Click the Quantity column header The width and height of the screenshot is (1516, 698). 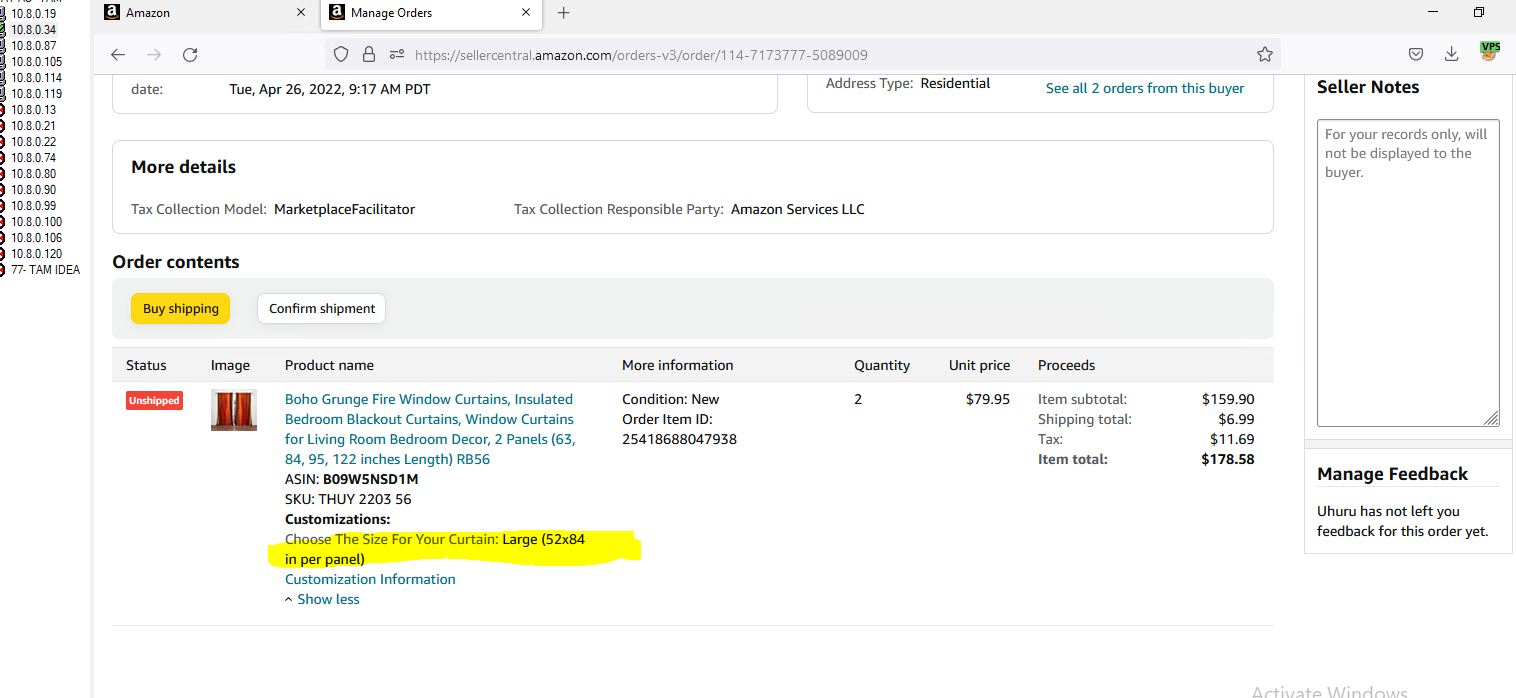(x=882, y=365)
